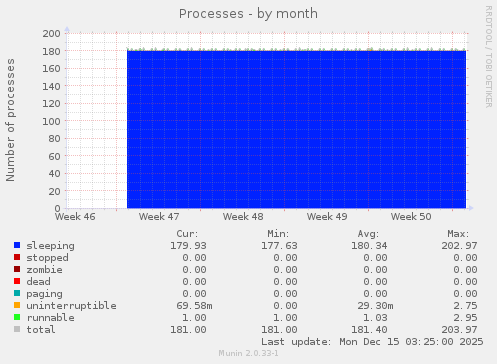
Task: Click the teal paging legend swatch
Action: coord(17,293)
